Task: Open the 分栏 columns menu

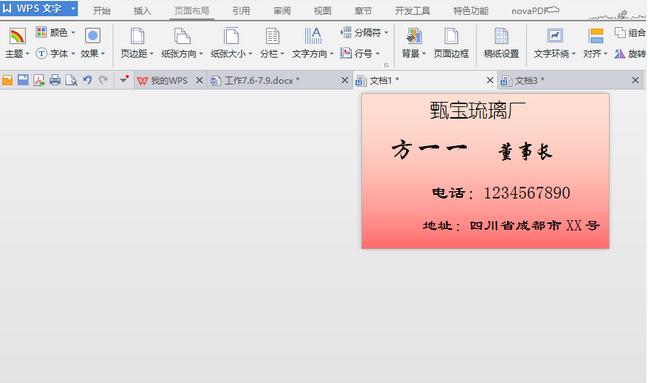Action: (x=272, y=43)
